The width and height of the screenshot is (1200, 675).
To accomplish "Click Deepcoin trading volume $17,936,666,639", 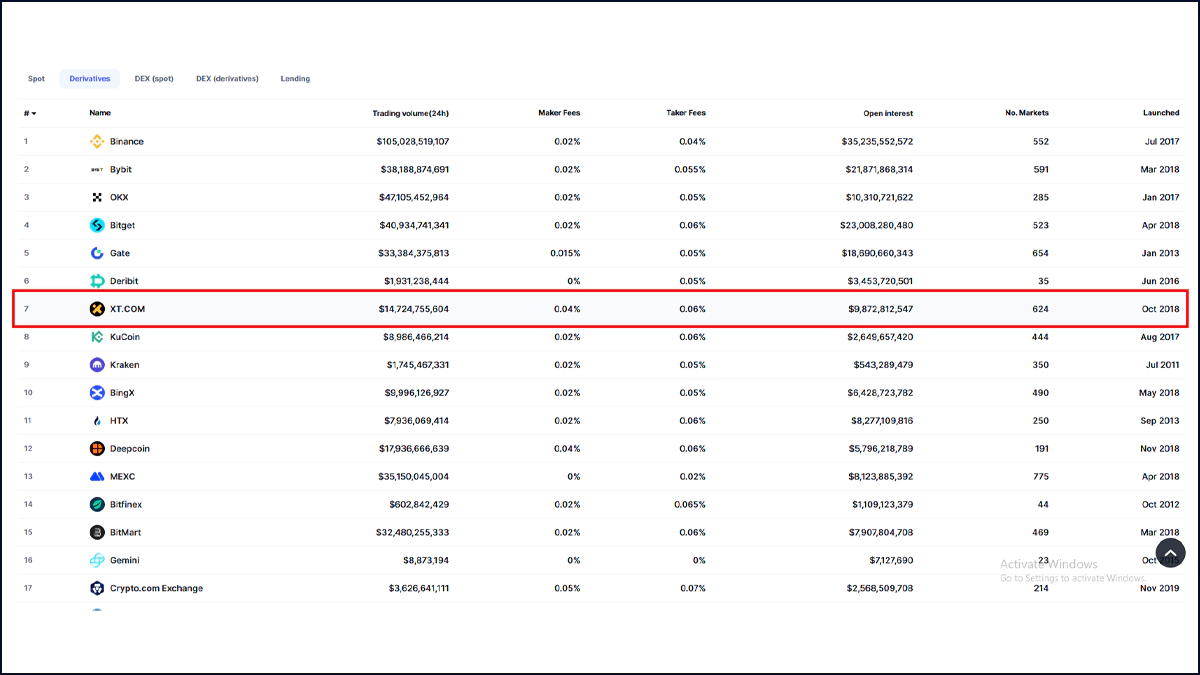I will point(415,449).
